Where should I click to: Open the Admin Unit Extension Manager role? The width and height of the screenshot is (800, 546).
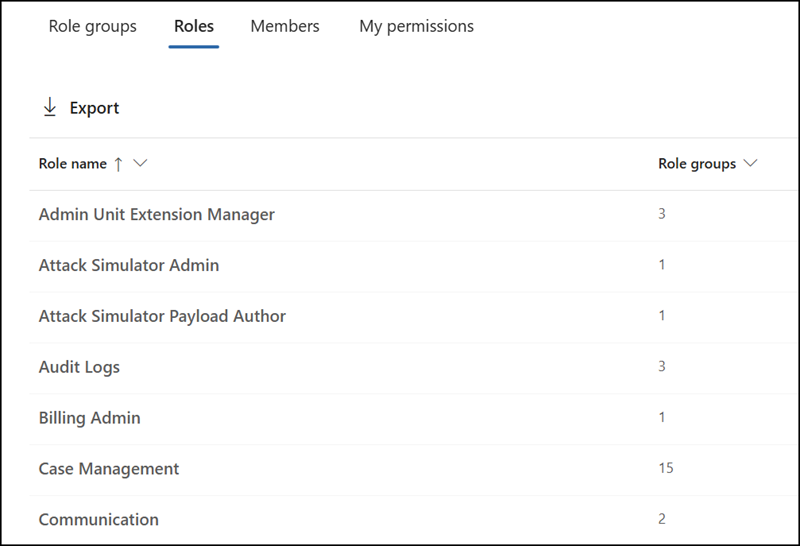click(157, 215)
